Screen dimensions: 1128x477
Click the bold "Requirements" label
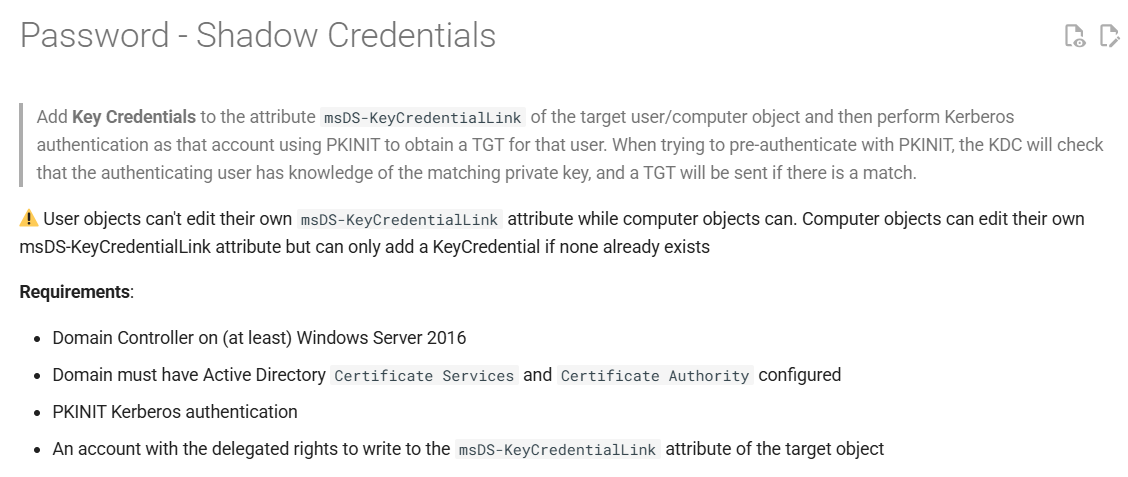point(75,292)
